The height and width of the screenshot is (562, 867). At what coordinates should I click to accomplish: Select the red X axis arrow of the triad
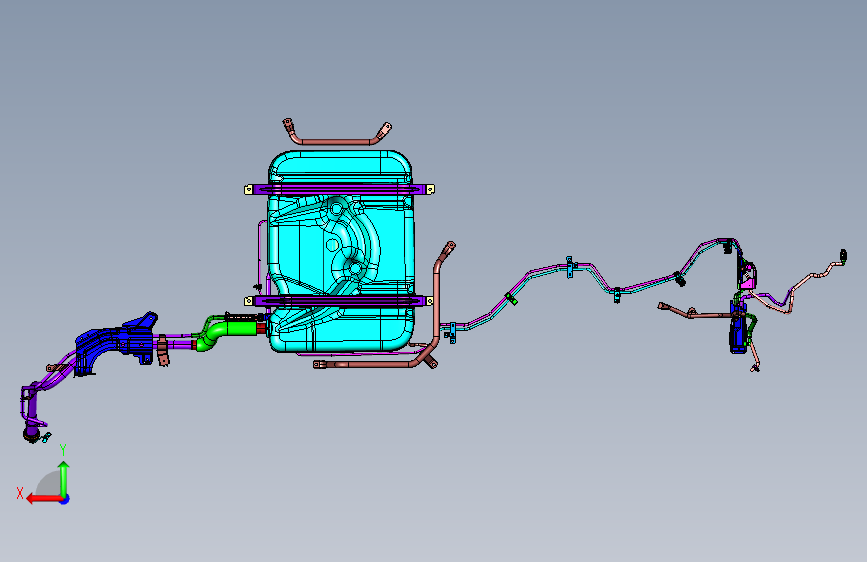click(x=43, y=499)
